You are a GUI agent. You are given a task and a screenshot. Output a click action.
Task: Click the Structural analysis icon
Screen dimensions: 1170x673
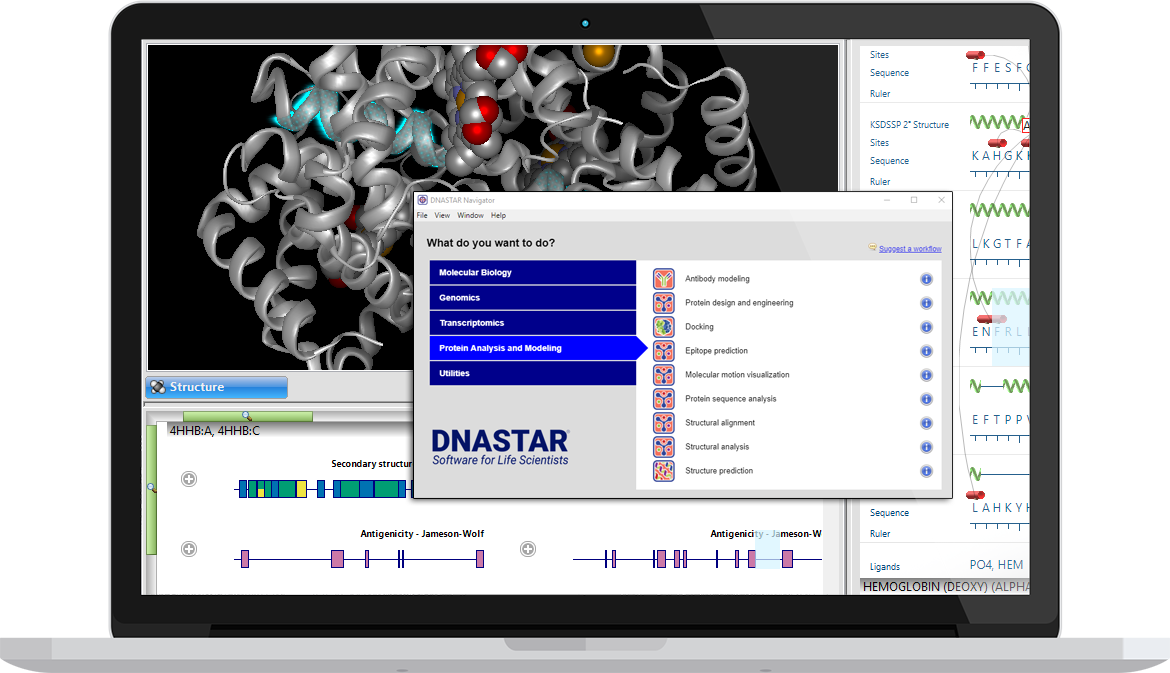(x=663, y=447)
